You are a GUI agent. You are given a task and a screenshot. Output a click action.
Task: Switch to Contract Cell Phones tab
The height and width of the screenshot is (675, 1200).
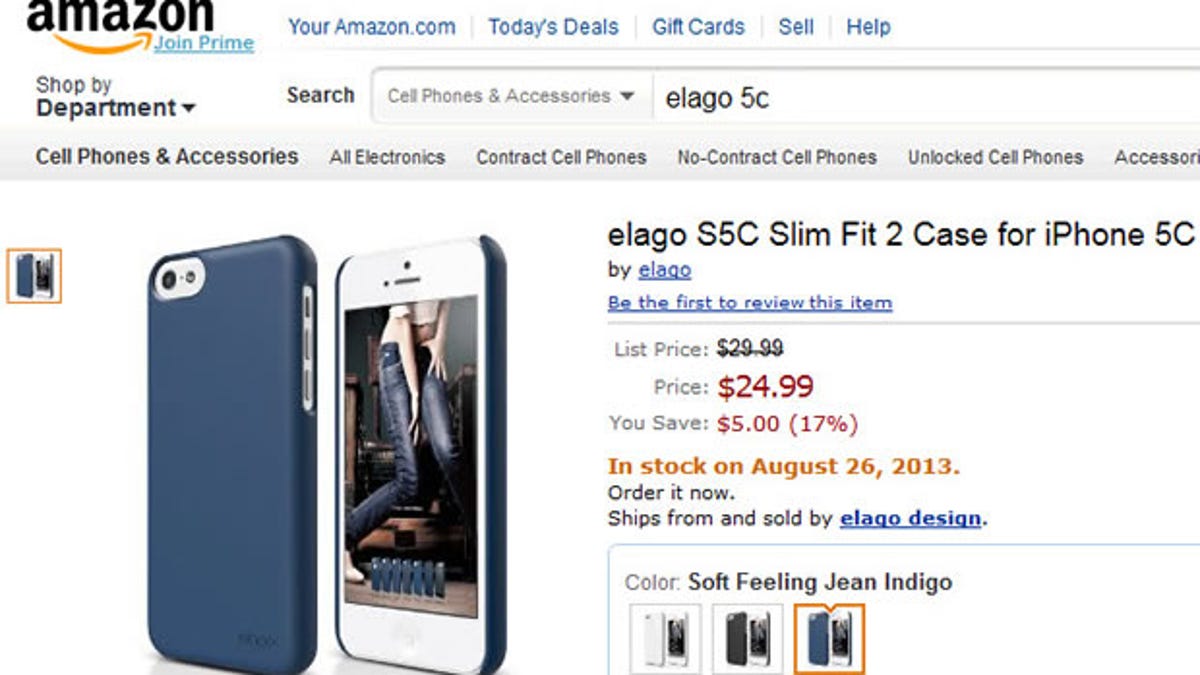(561, 157)
